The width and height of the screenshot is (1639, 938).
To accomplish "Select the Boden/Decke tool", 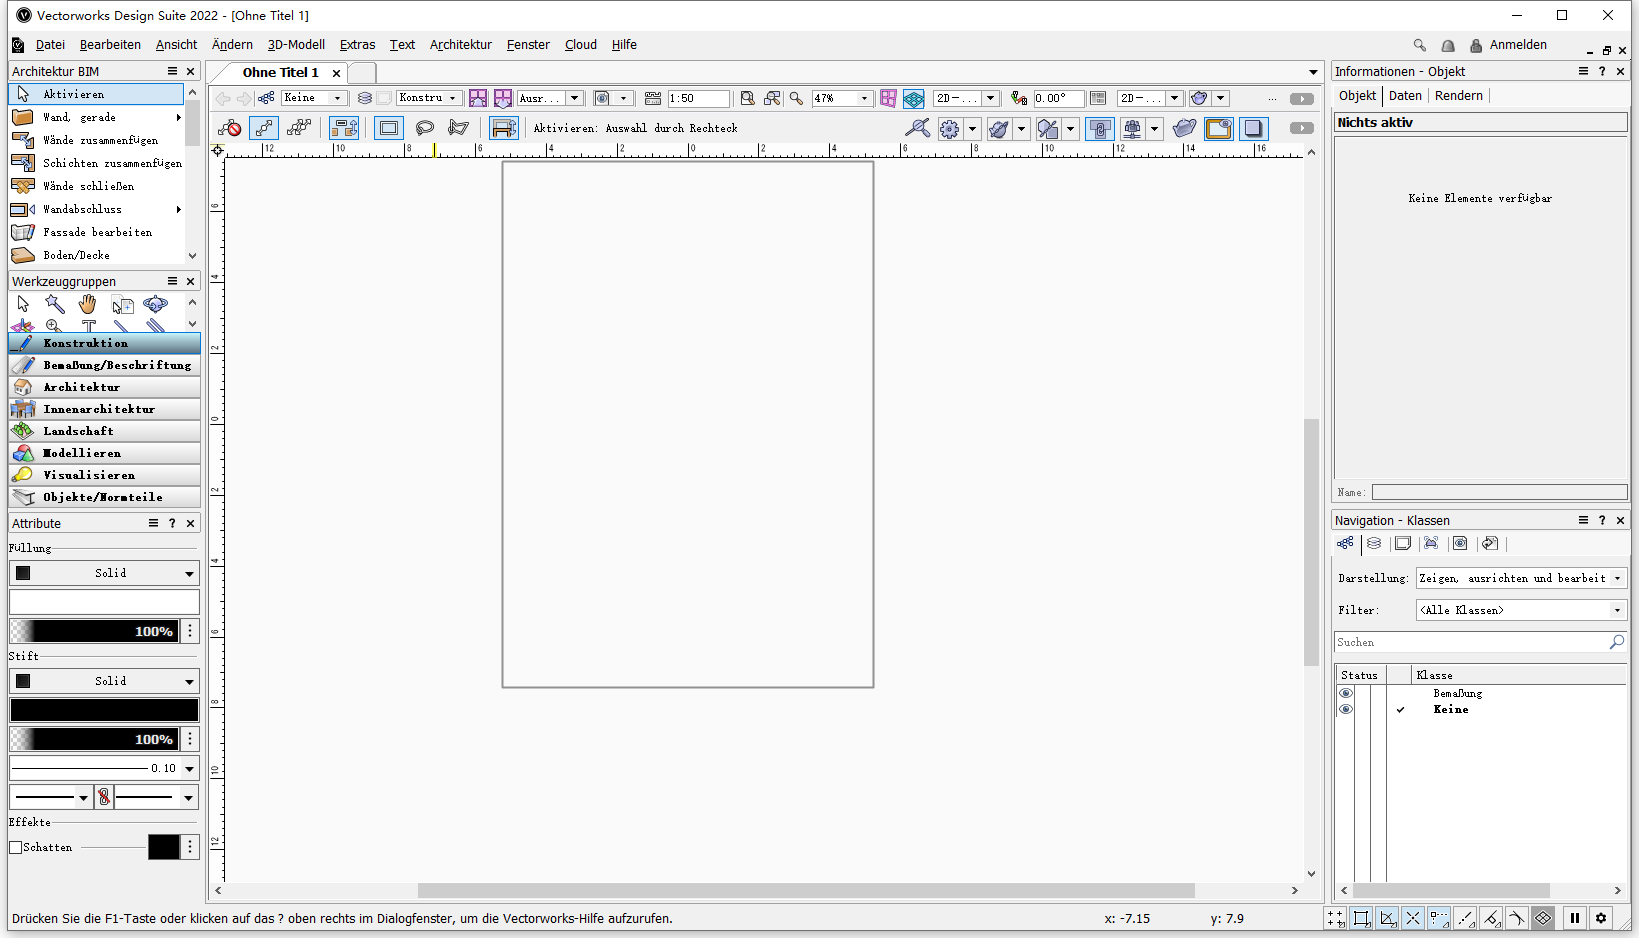I will pos(96,255).
